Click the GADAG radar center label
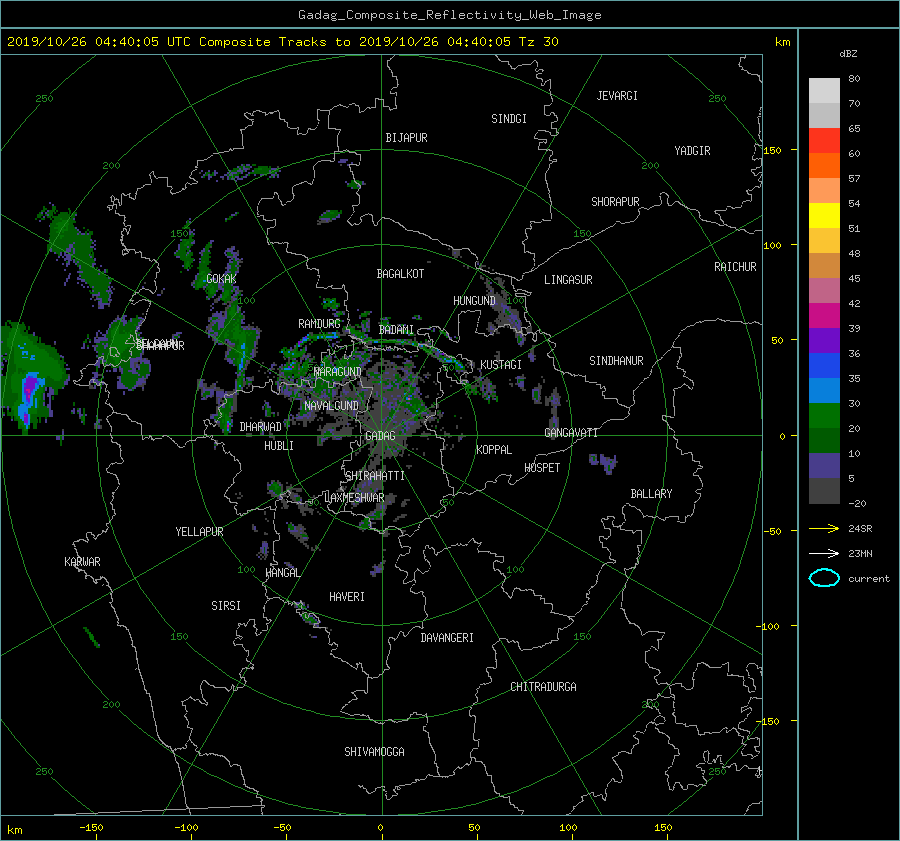This screenshot has width=900, height=841. tap(380, 436)
